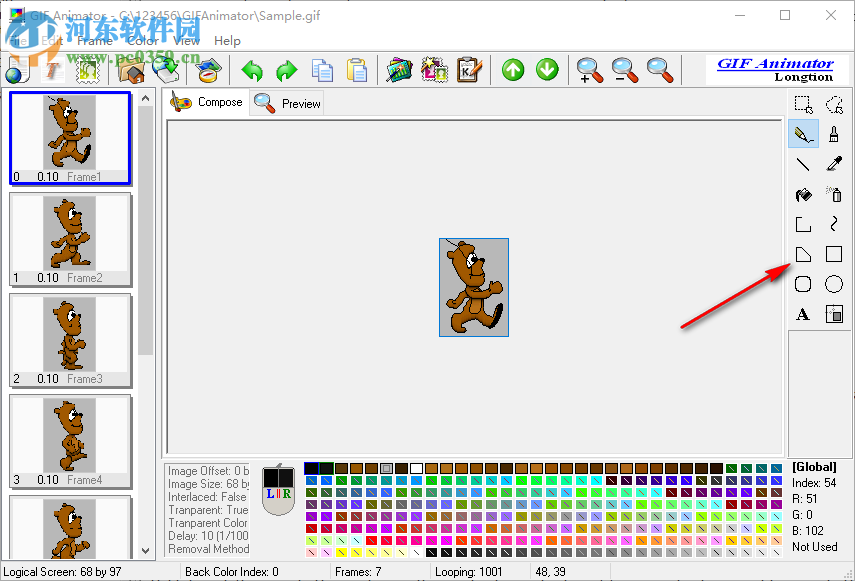Open the Color menu
Image resolution: width=855 pixels, height=581 pixels.
click(x=143, y=41)
